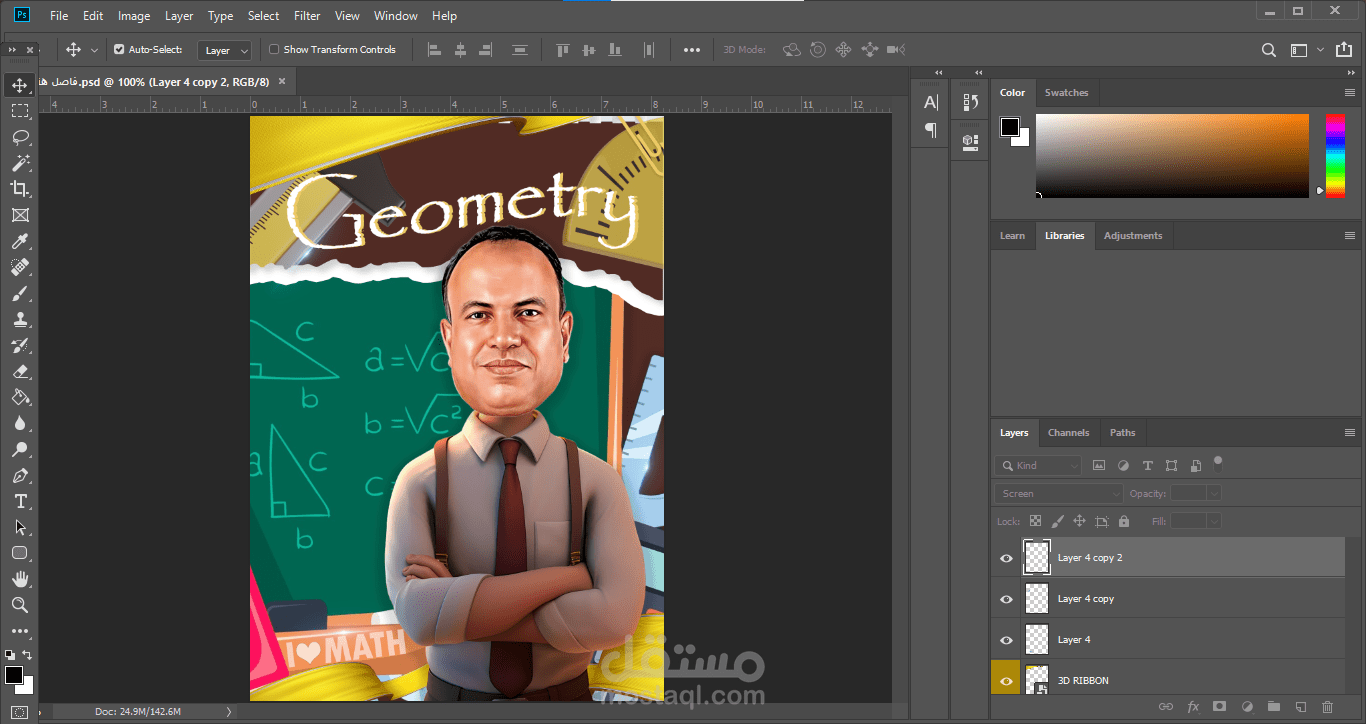The height and width of the screenshot is (724, 1366).
Task: Enable Show Transform Controls checkbox
Action: pyautogui.click(x=274, y=49)
